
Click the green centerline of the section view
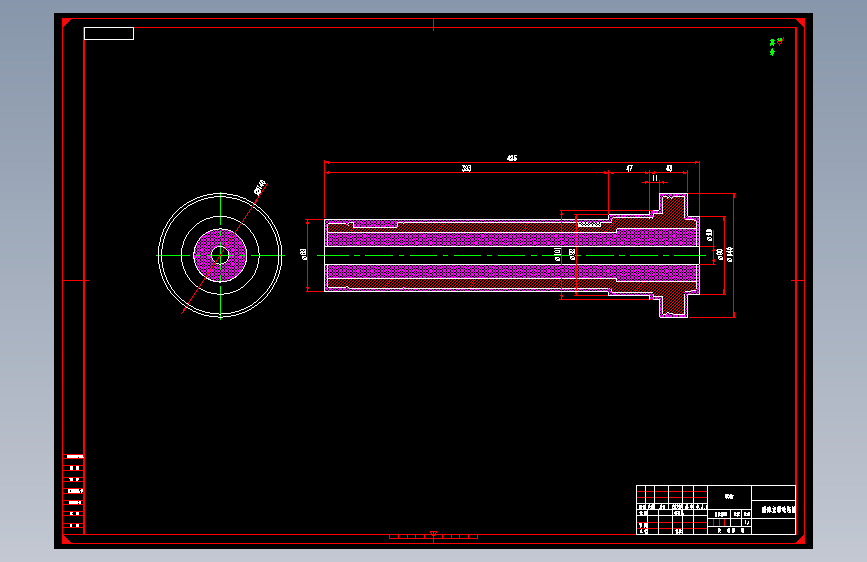tap(511, 256)
